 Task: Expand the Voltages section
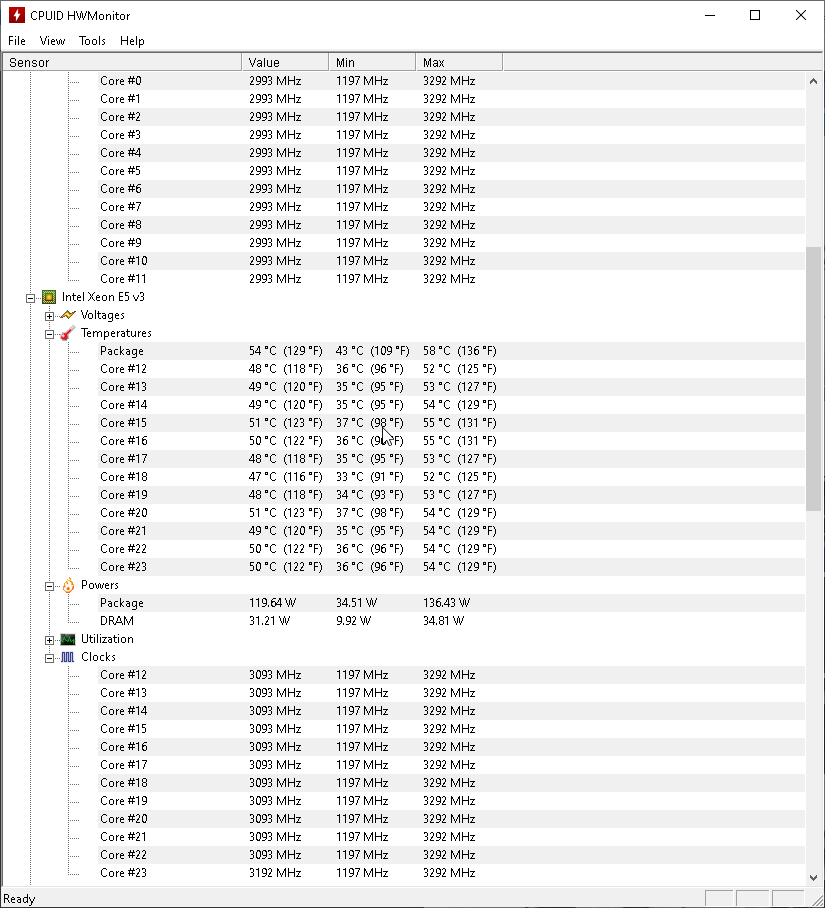pos(49,316)
